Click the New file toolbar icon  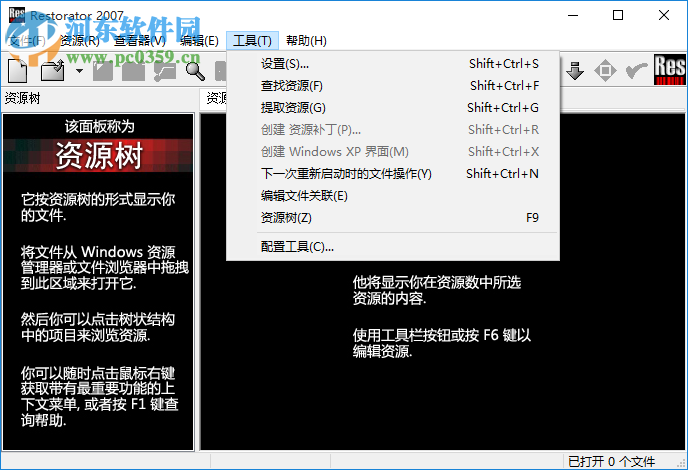pos(18,70)
